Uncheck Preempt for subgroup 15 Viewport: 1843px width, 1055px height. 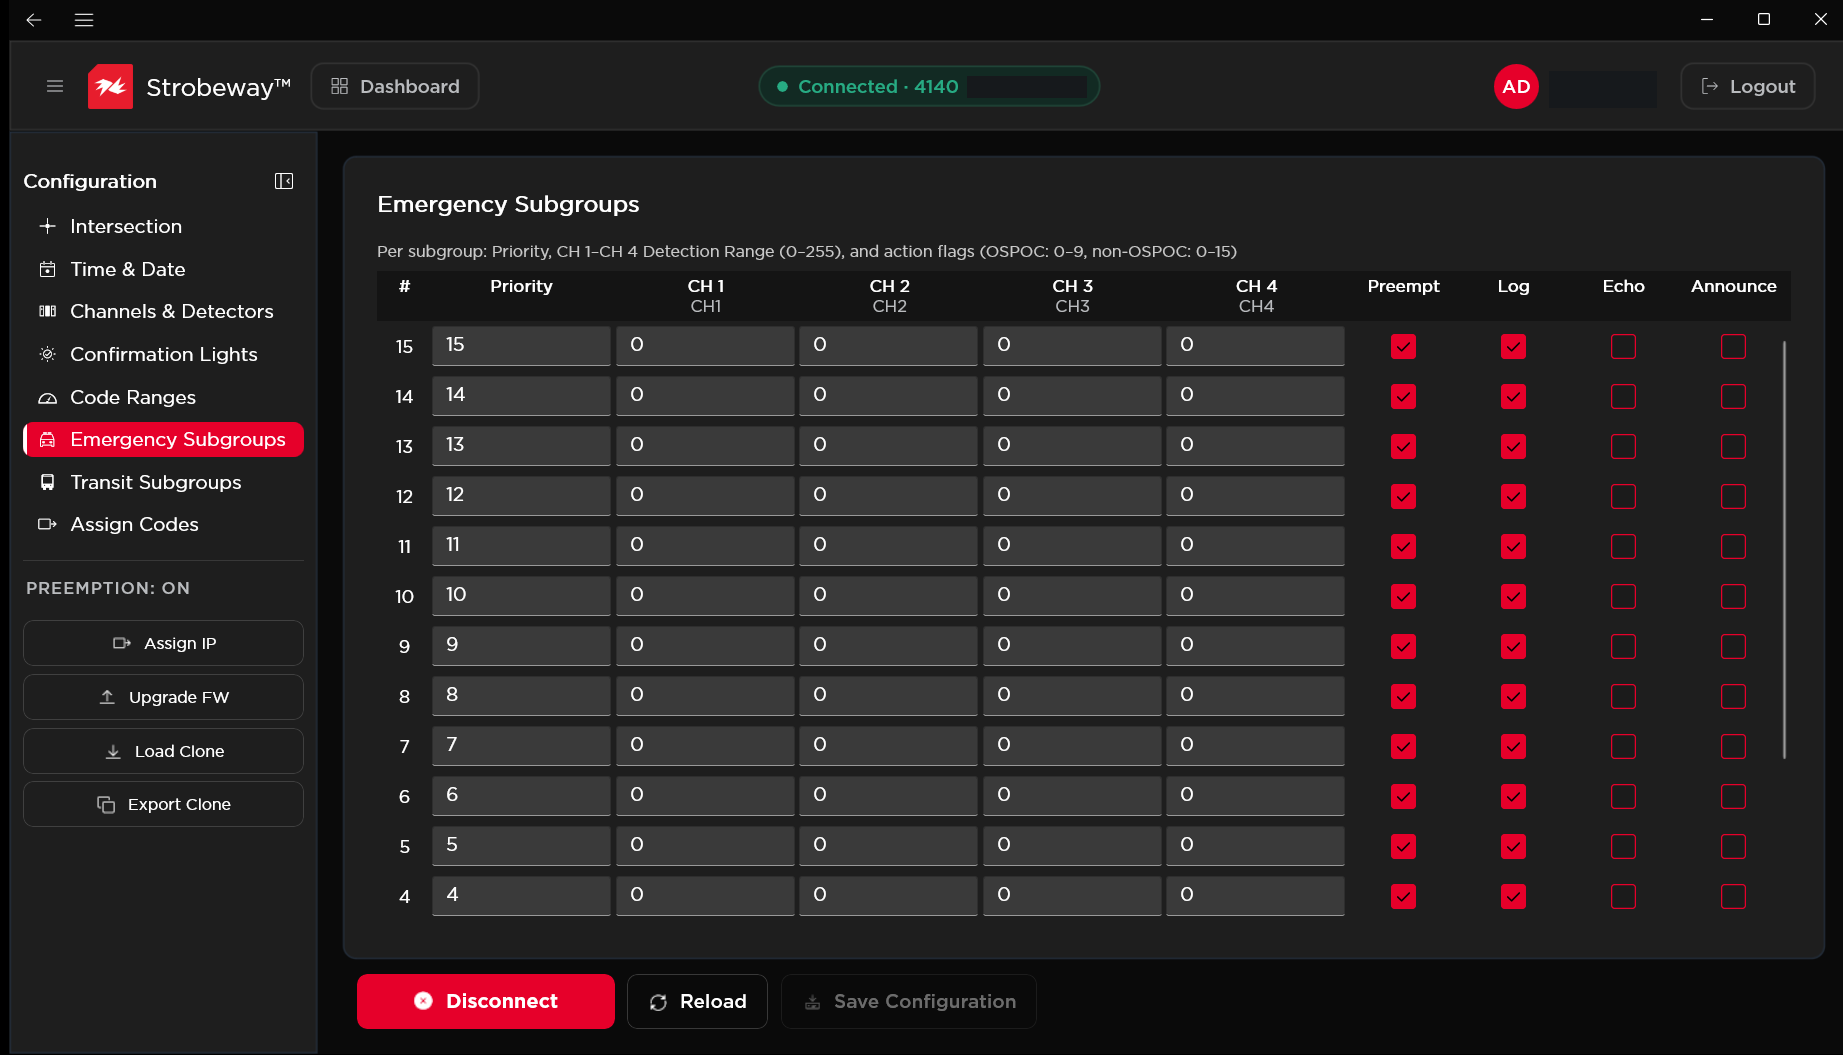pyautogui.click(x=1403, y=346)
